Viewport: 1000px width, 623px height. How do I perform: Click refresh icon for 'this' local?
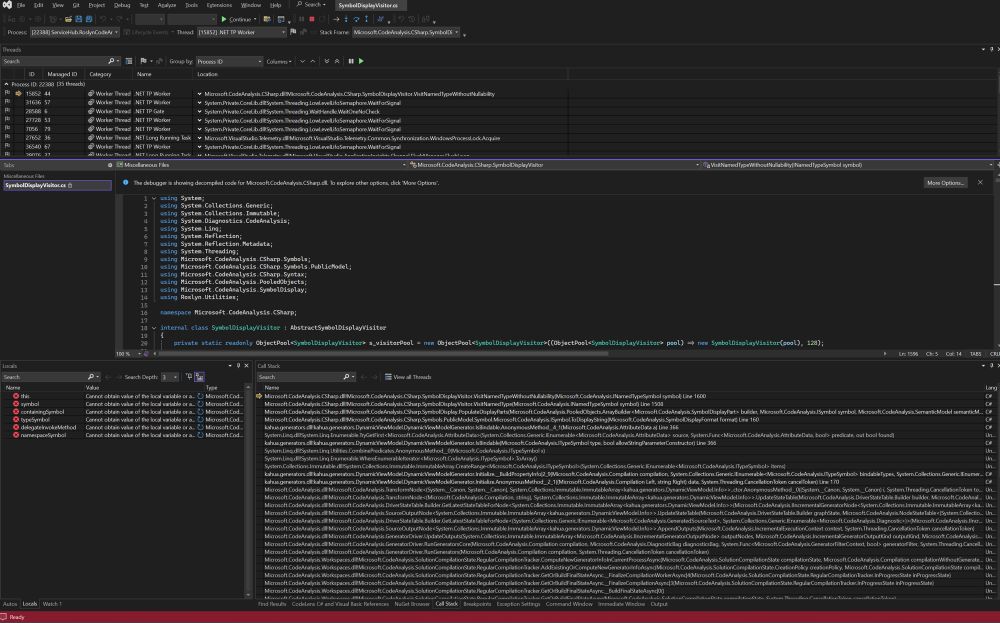tap(200, 396)
